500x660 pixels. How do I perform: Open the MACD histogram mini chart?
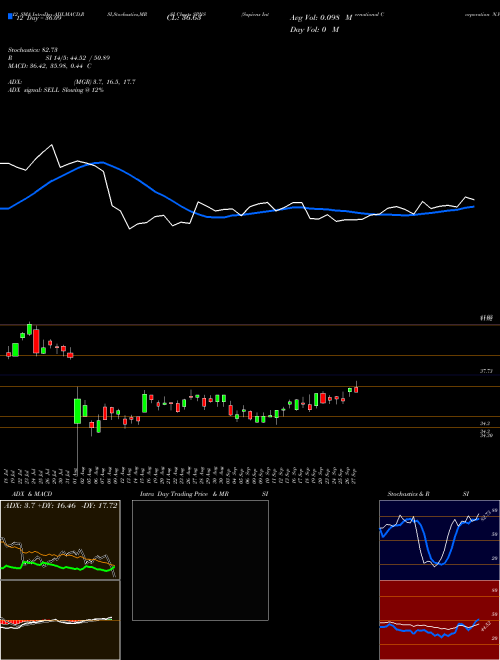(60, 620)
